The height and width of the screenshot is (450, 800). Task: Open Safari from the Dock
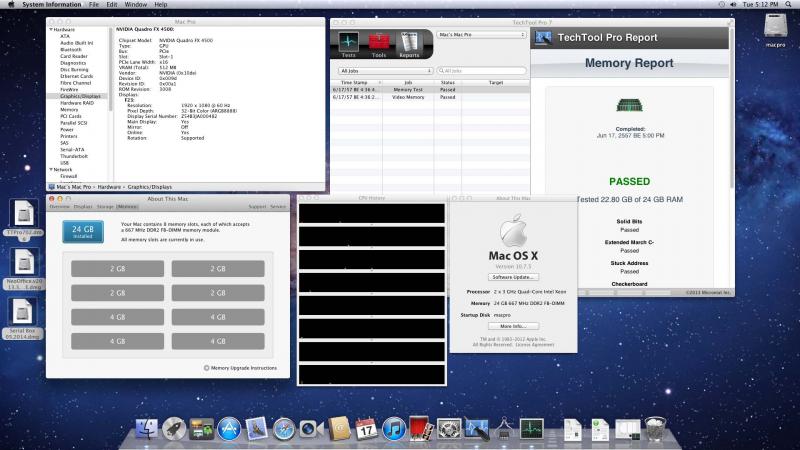[x=283, y=430]
